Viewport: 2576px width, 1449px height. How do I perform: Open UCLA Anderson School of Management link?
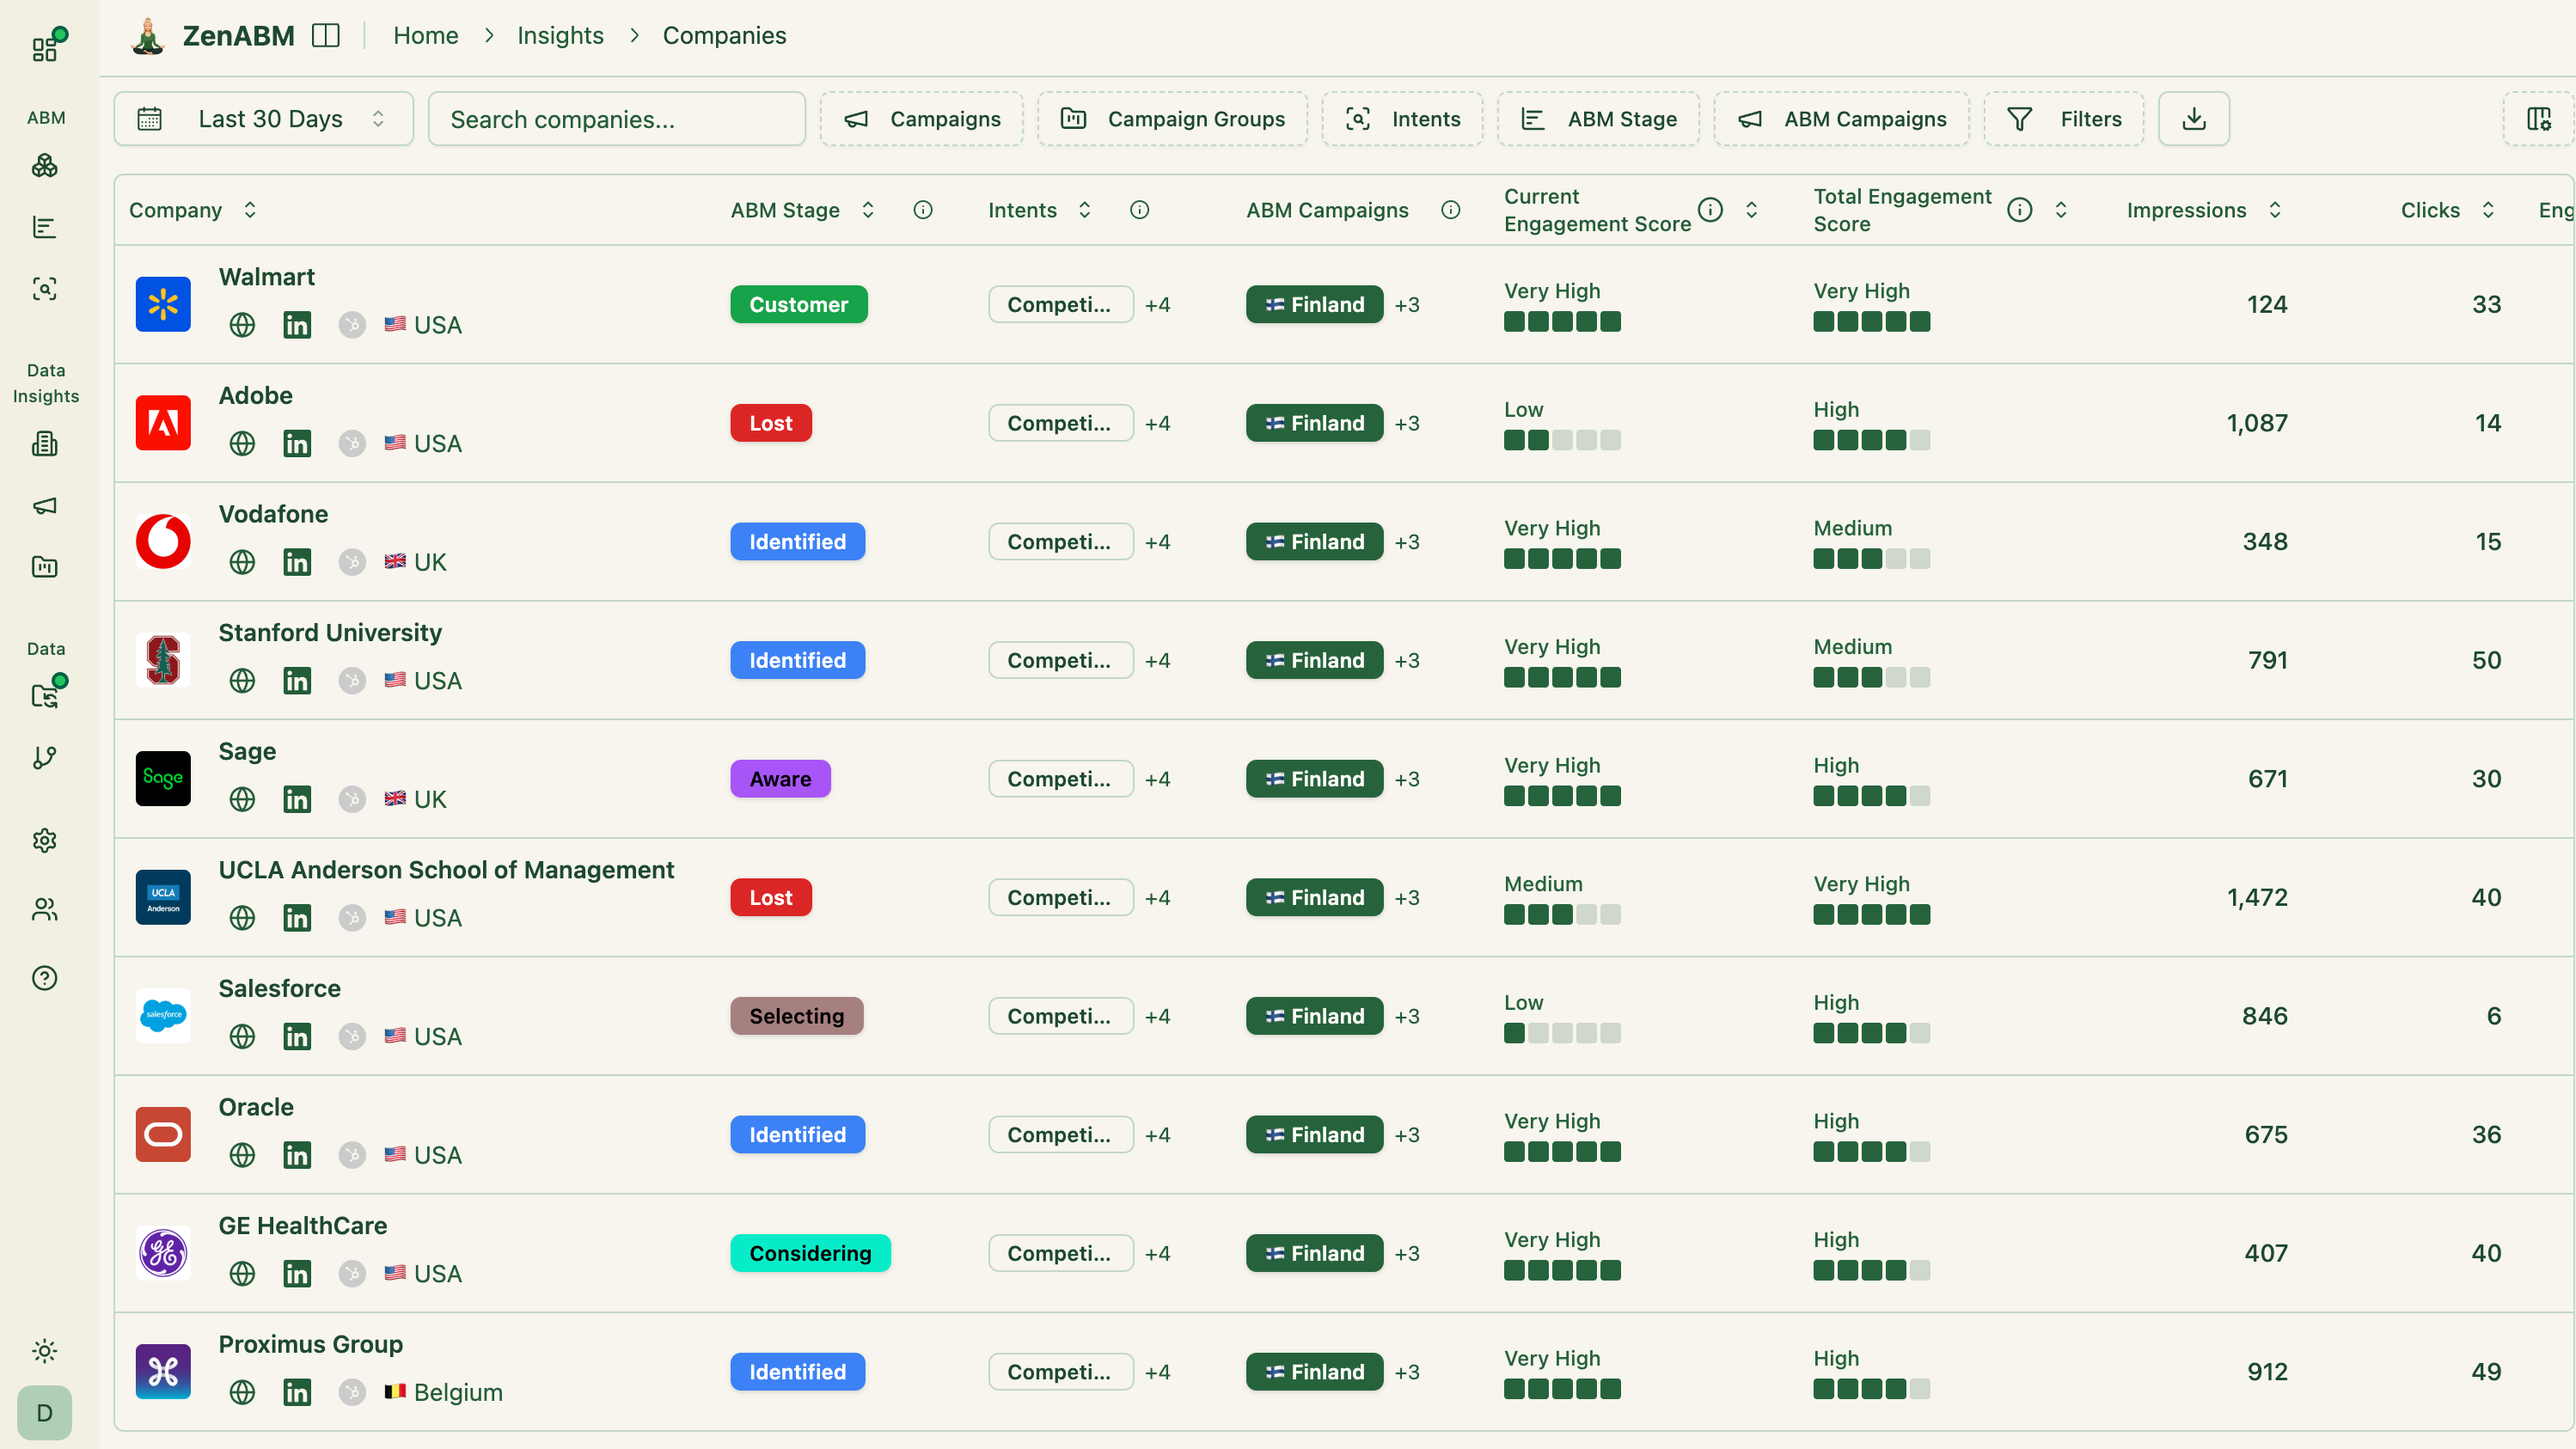point(446,870)
